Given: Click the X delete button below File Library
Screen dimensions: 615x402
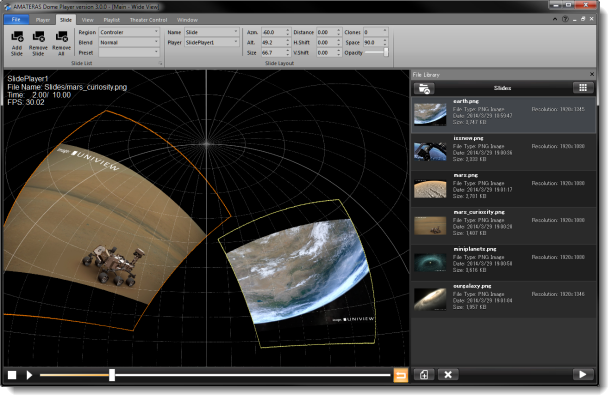Looking at the screenshot, I should (x=448, y=375).
